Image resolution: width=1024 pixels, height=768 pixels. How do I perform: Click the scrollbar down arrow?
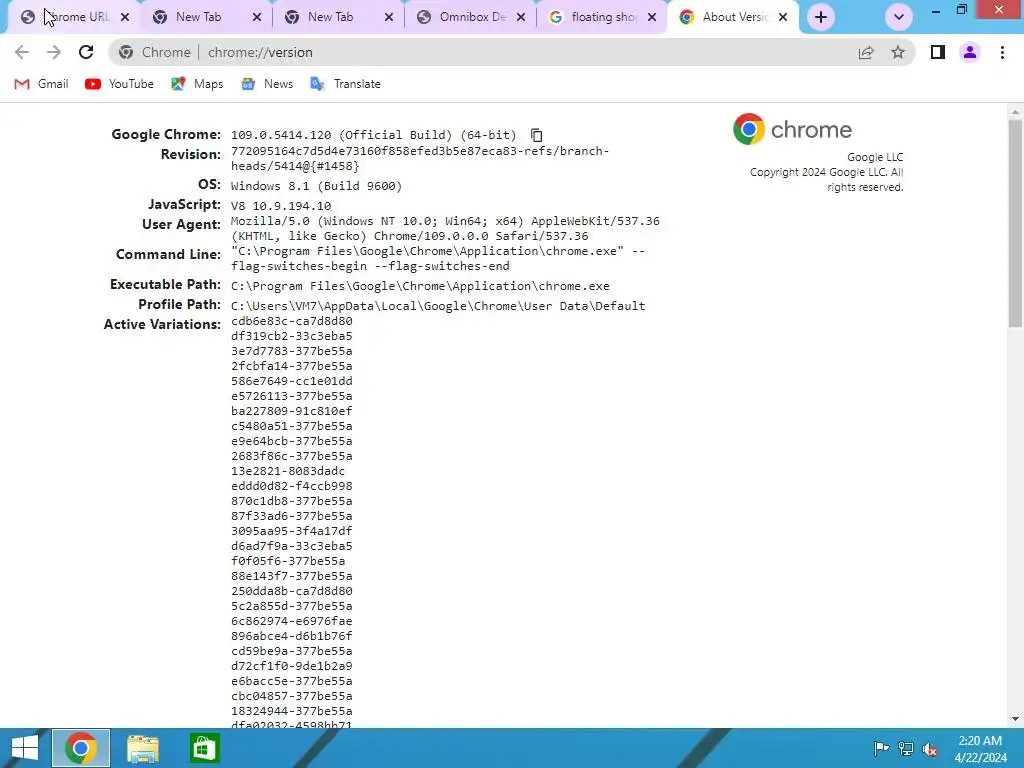coord(1015,719)
